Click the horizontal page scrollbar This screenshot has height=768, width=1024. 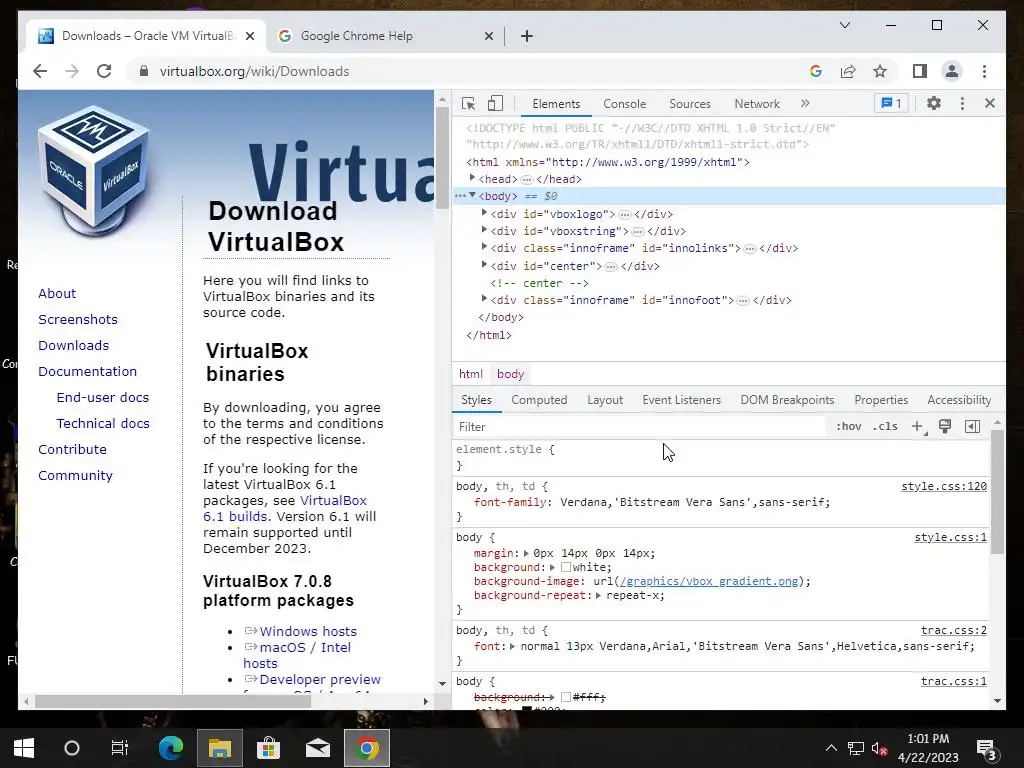click(172, 701)
